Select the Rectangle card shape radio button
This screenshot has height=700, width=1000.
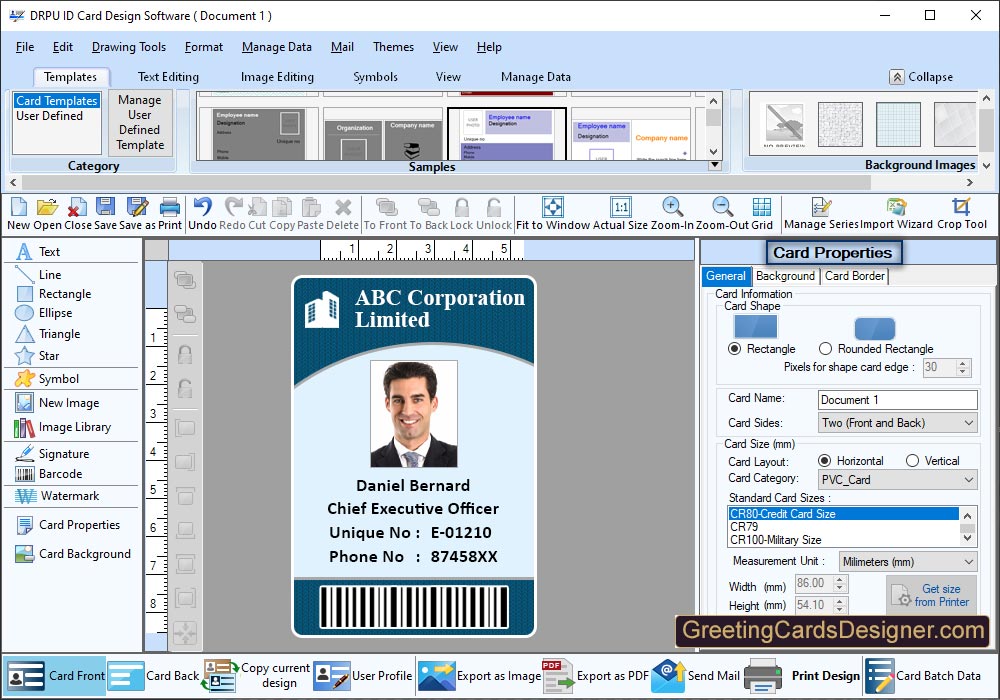click(x=735, y=349)
